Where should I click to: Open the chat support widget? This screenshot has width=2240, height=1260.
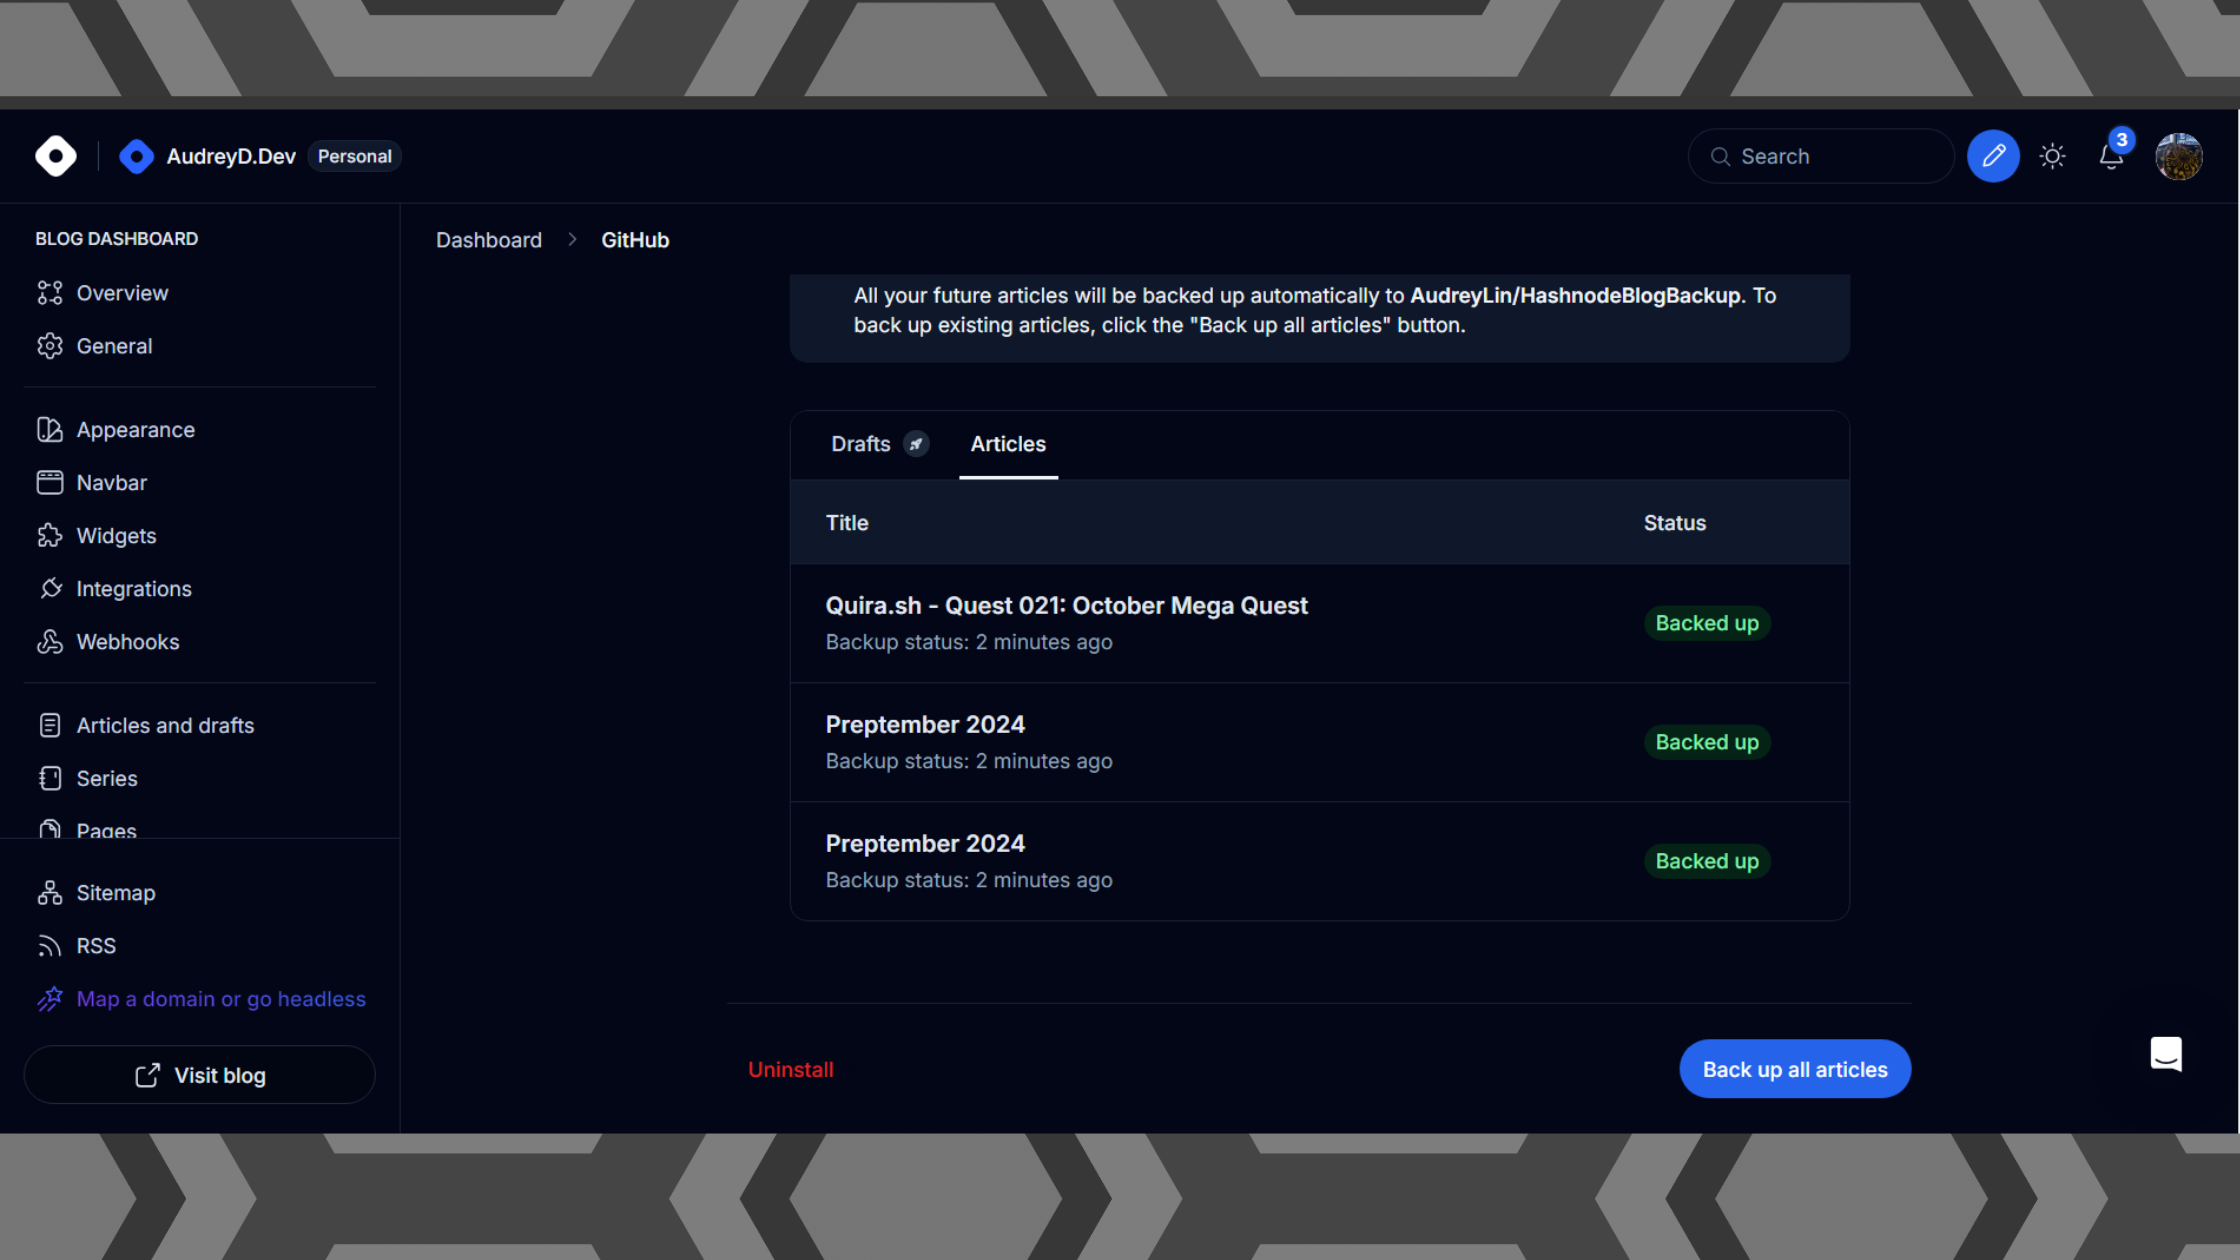2166,1055
